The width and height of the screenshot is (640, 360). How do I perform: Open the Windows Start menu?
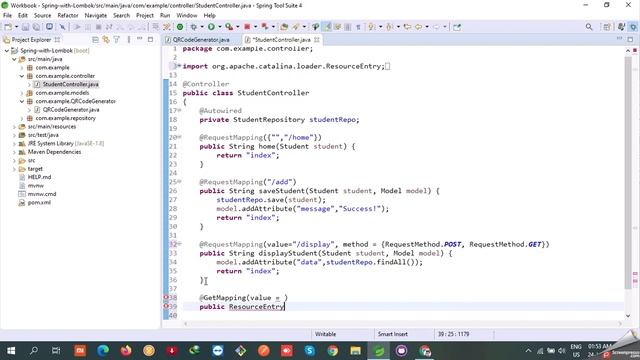coord(11,351)
